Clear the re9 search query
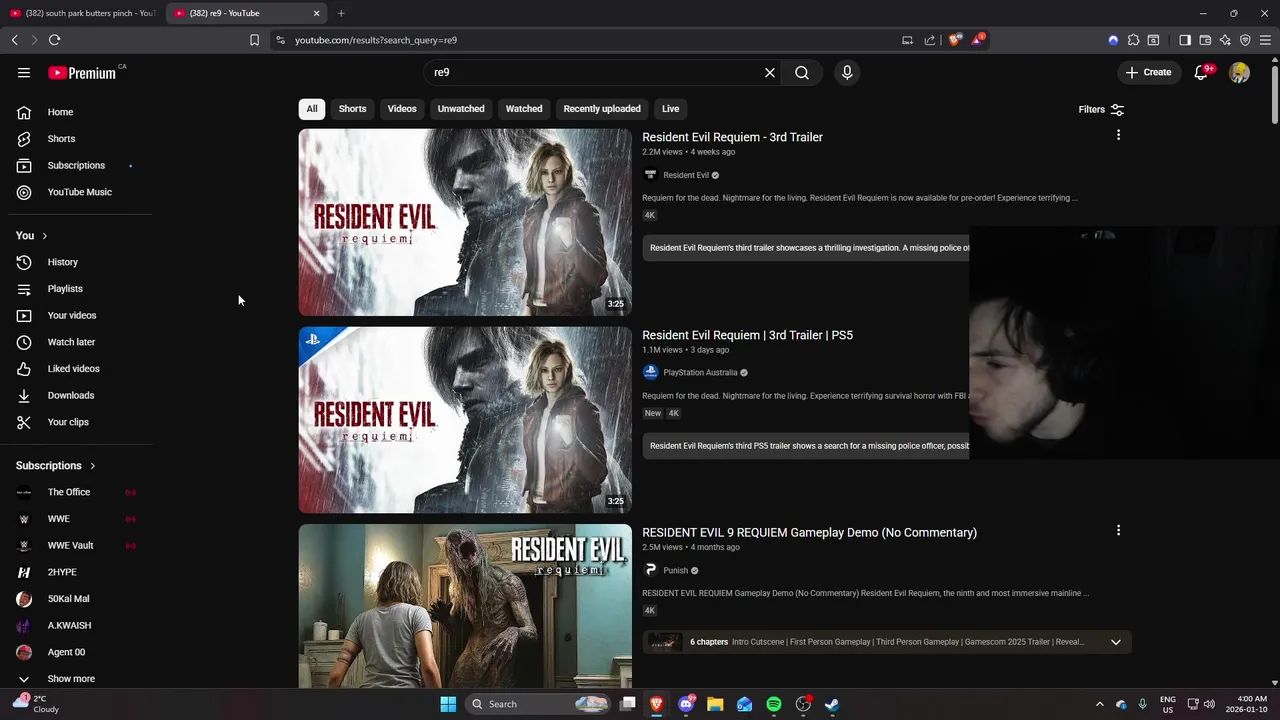 770,72
